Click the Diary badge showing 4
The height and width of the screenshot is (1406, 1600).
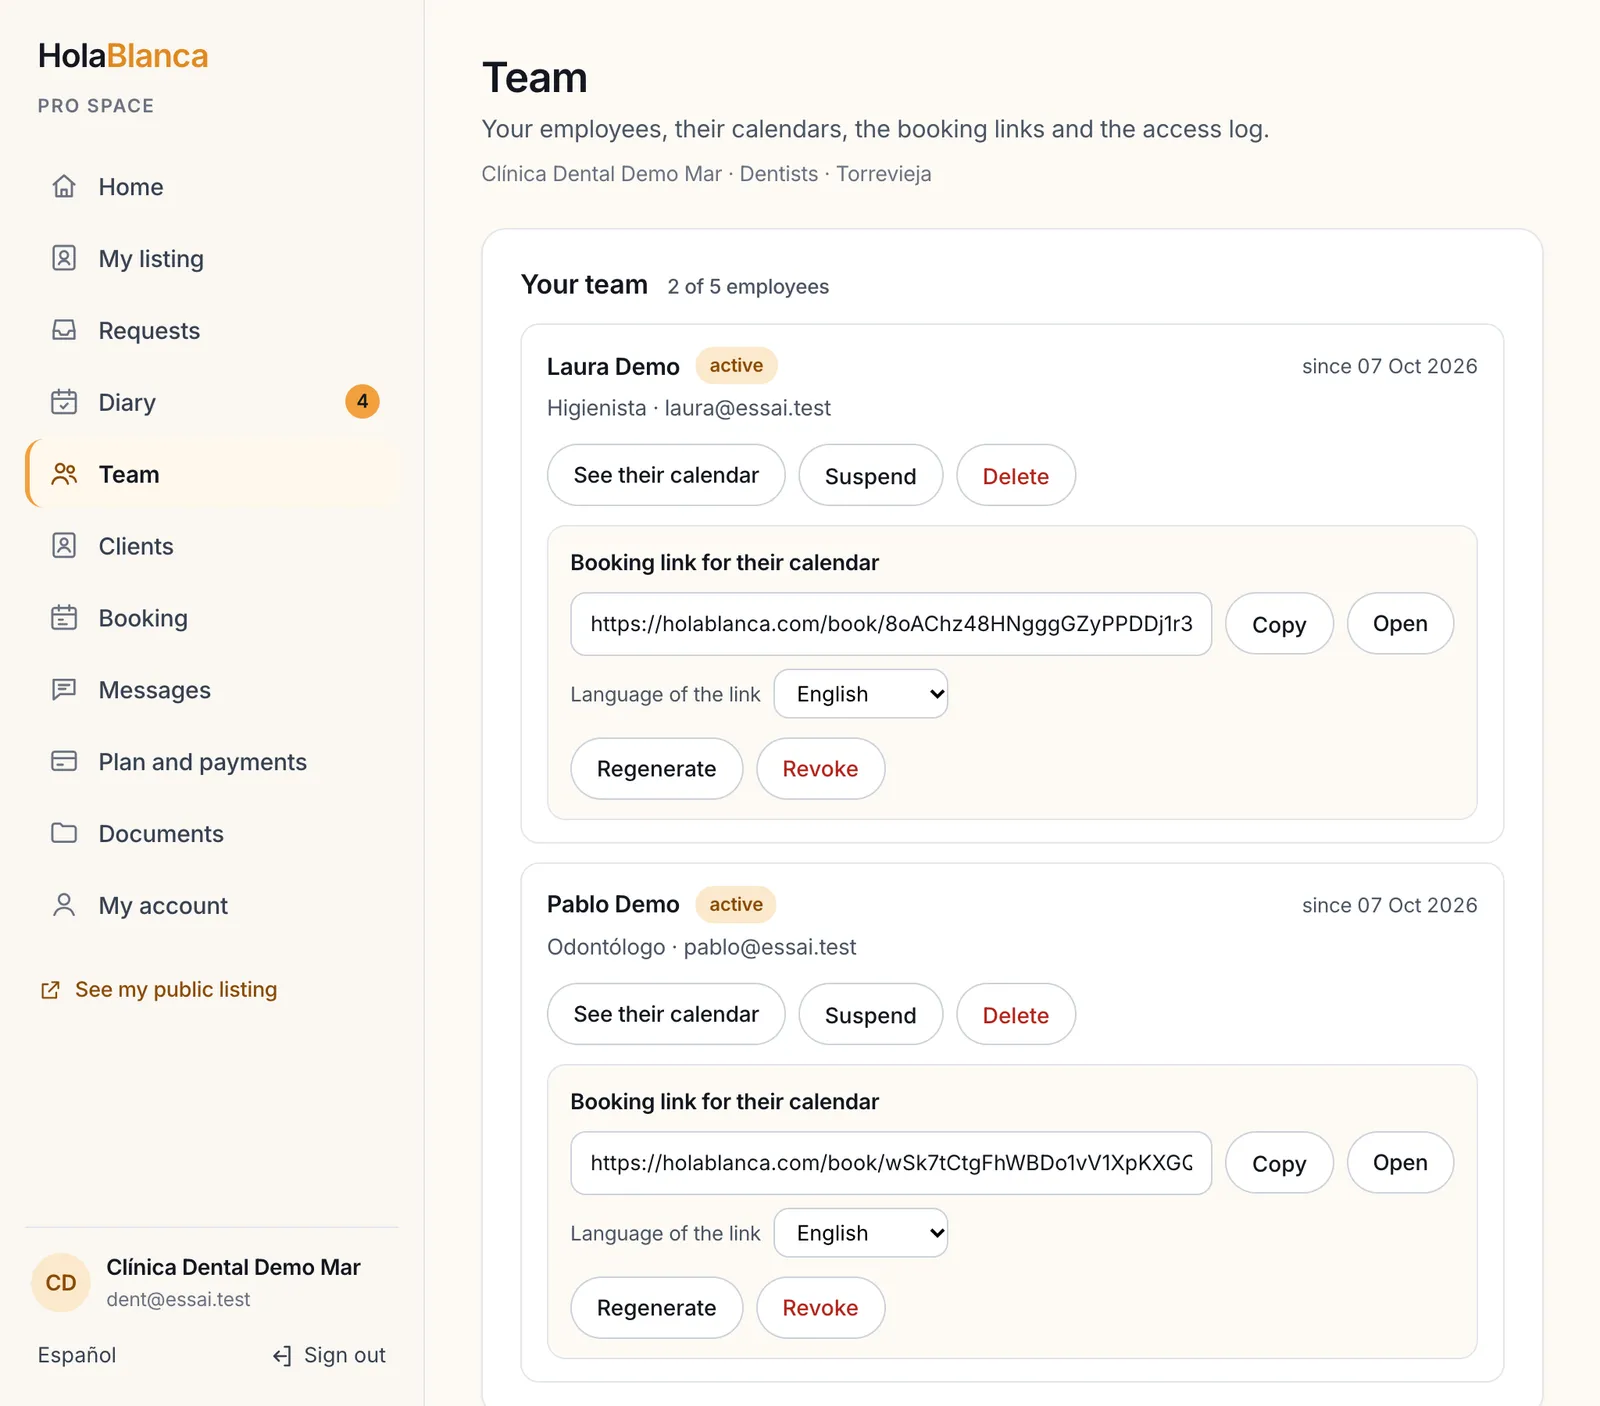362,402
